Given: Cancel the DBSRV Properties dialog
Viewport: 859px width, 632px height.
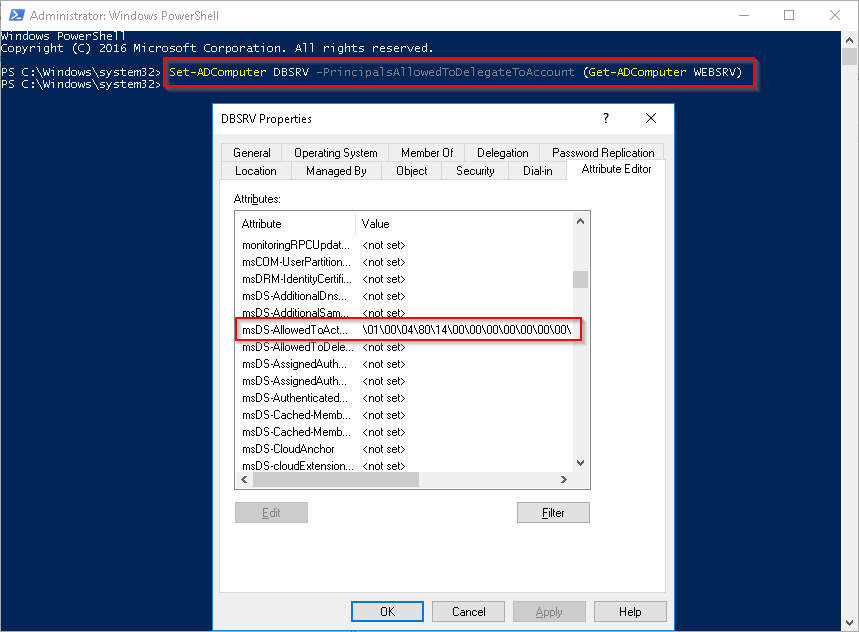Looking at the screenshot, I should tap(468, 611).
